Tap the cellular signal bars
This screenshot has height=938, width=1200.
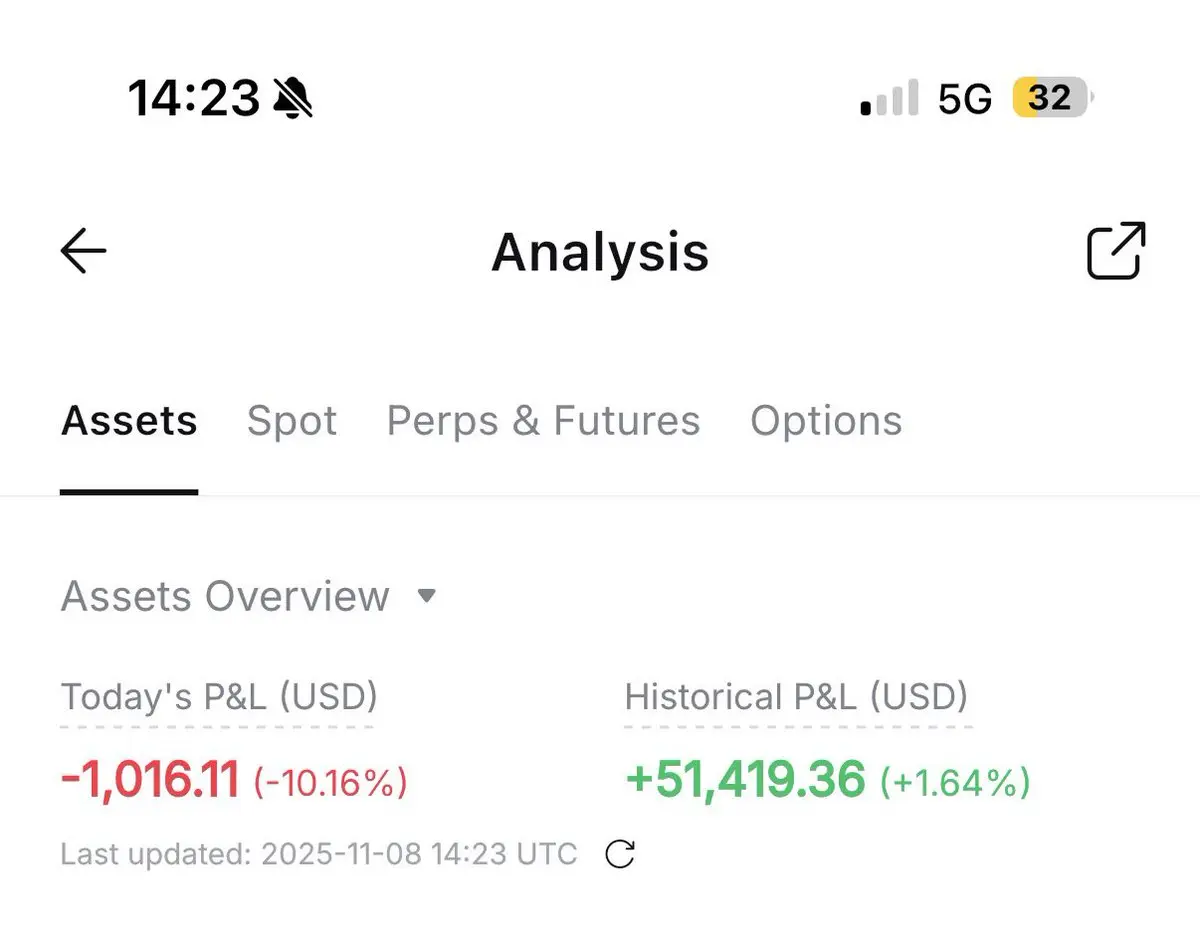point(889,99)
